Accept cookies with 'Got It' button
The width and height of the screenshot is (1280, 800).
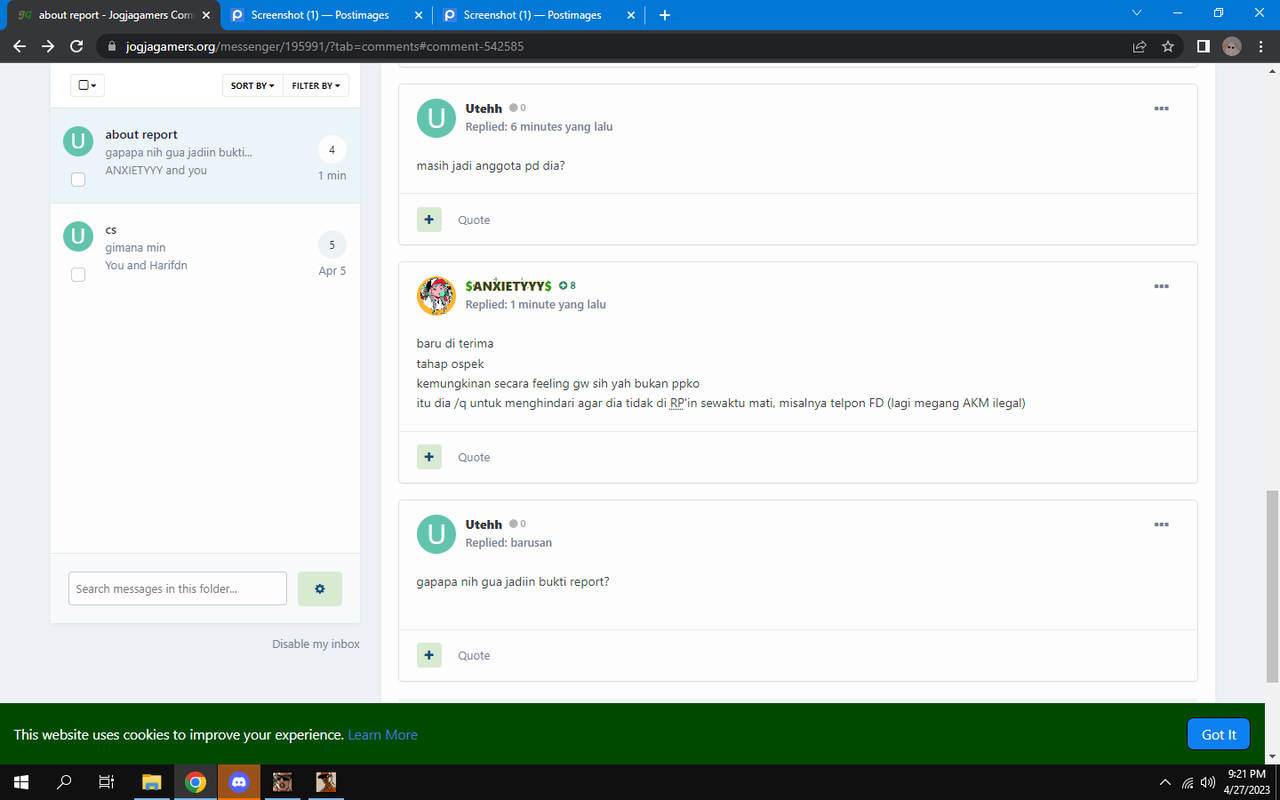point(1219,734)
